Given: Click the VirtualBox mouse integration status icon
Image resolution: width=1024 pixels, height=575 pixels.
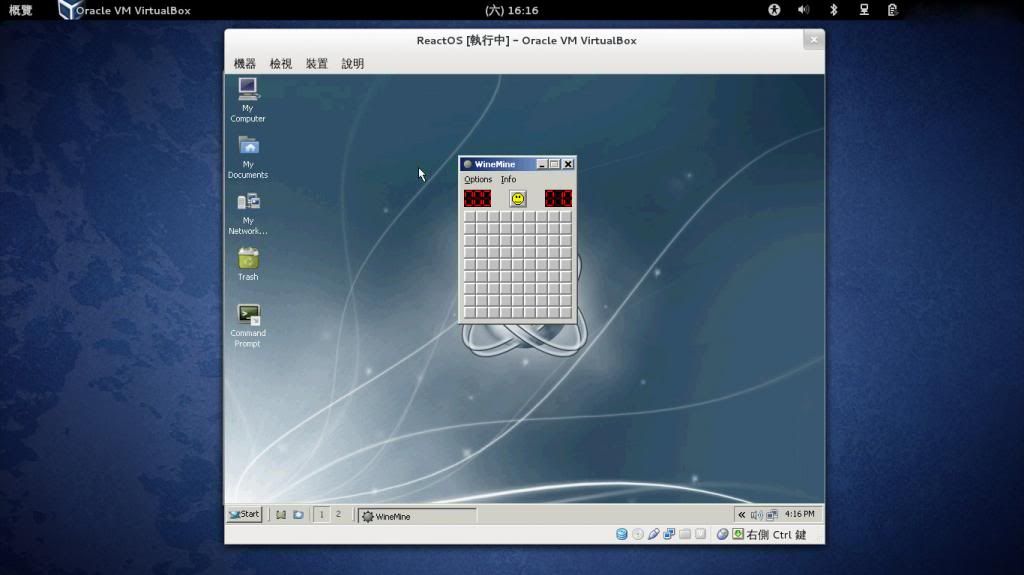Looking at the screenshot, I should coord(722,534).
